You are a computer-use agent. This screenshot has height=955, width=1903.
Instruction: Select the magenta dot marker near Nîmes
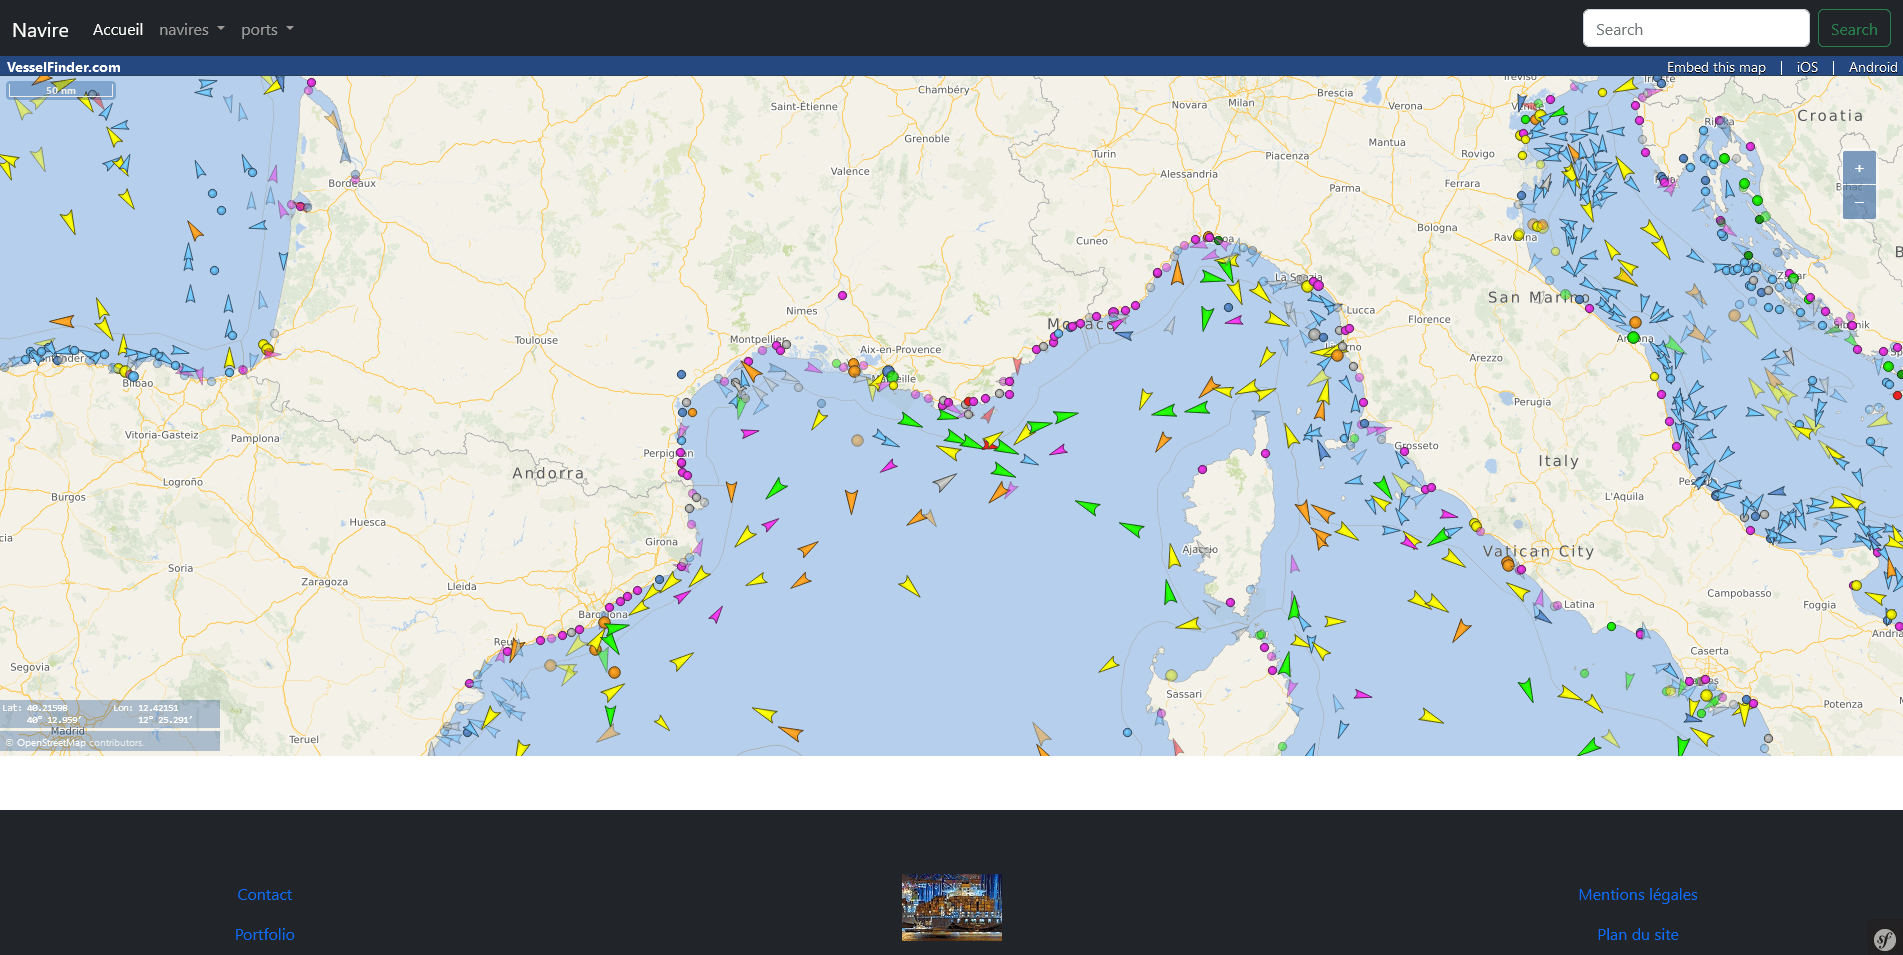click(842, 296)
